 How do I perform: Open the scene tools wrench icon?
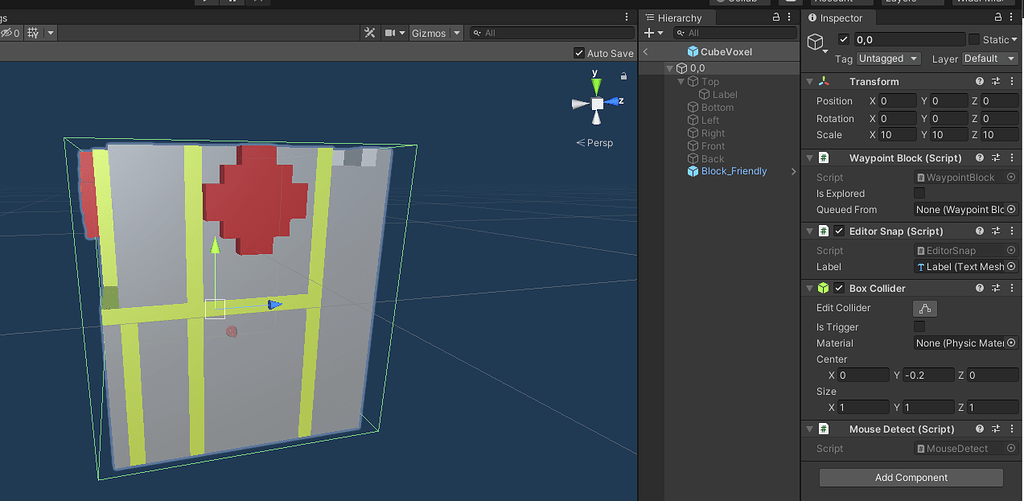369,33
